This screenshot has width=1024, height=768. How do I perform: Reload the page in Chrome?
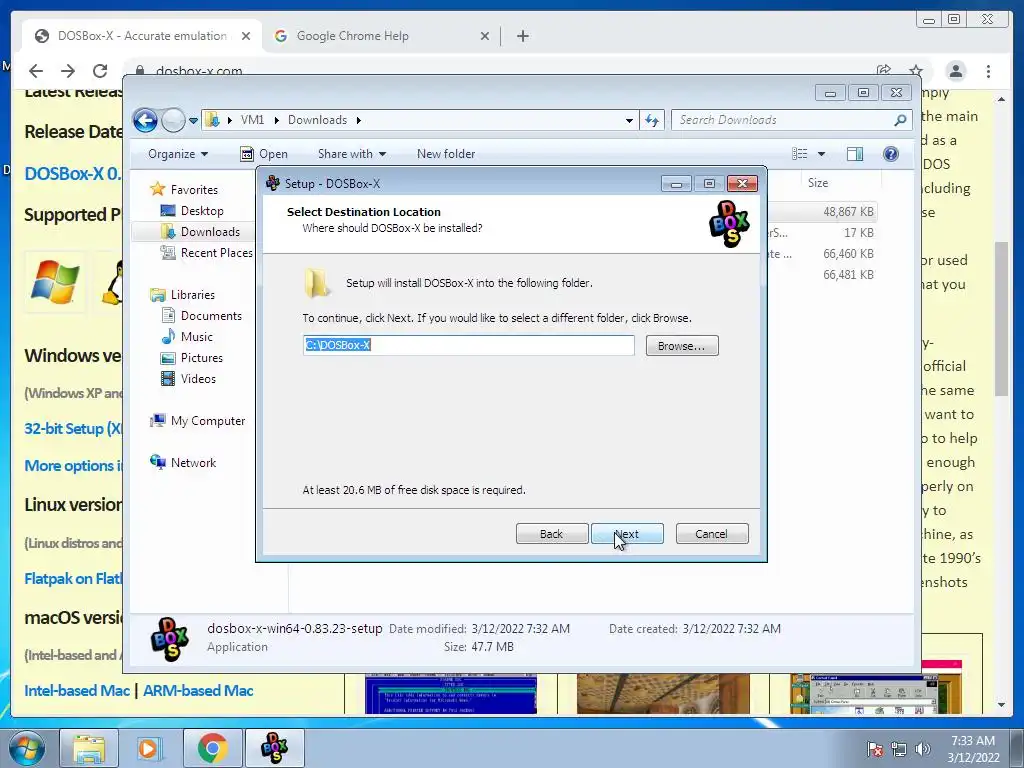pyautogui.click(x=100, y=71)
